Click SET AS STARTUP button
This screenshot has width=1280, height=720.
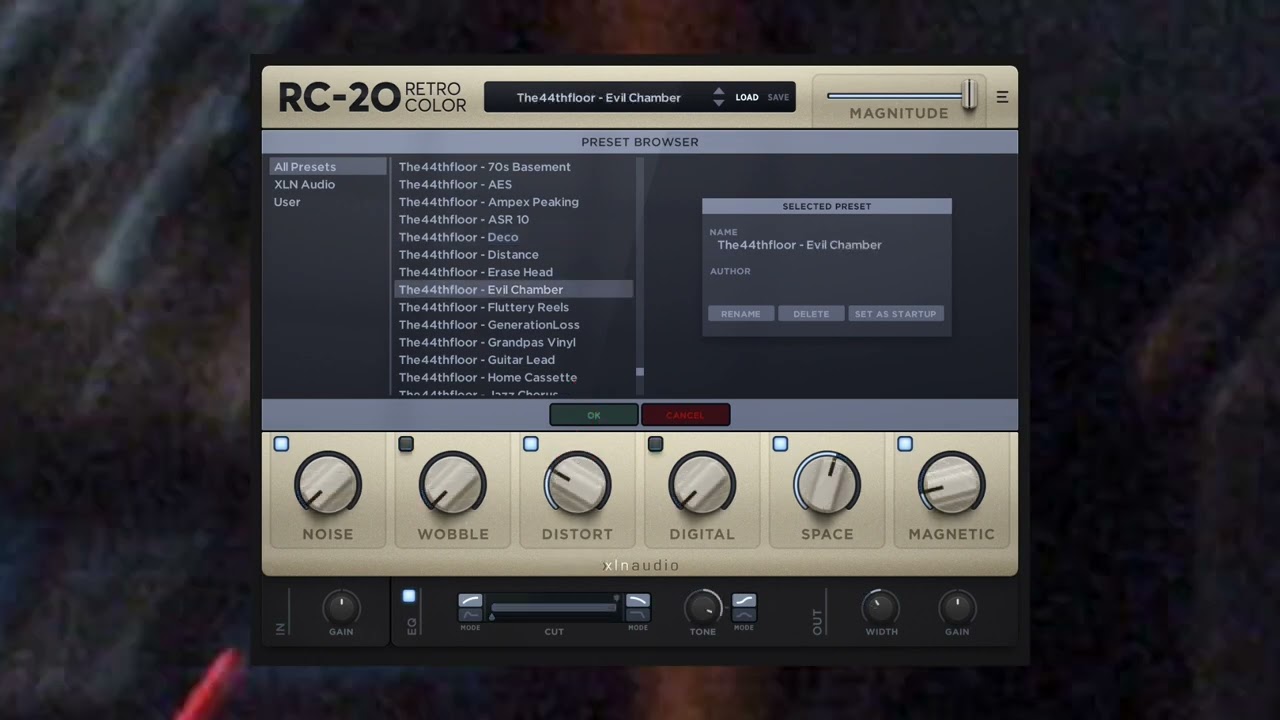[896, 314]
